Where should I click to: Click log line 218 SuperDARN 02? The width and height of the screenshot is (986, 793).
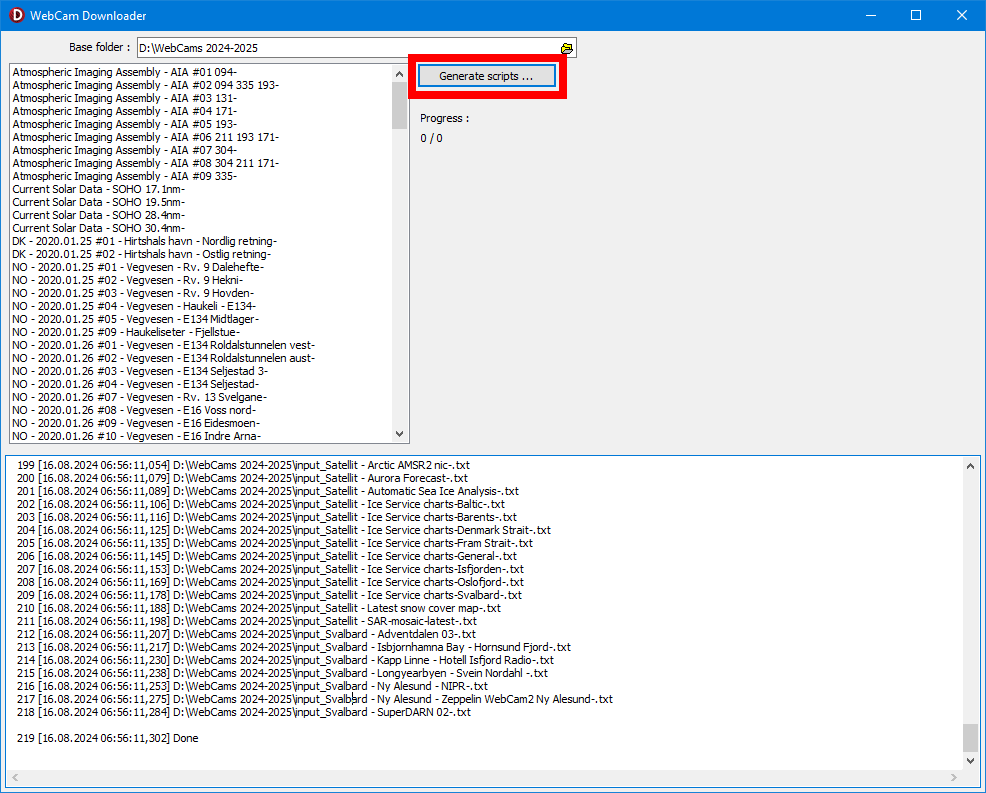tap(244, 712)
